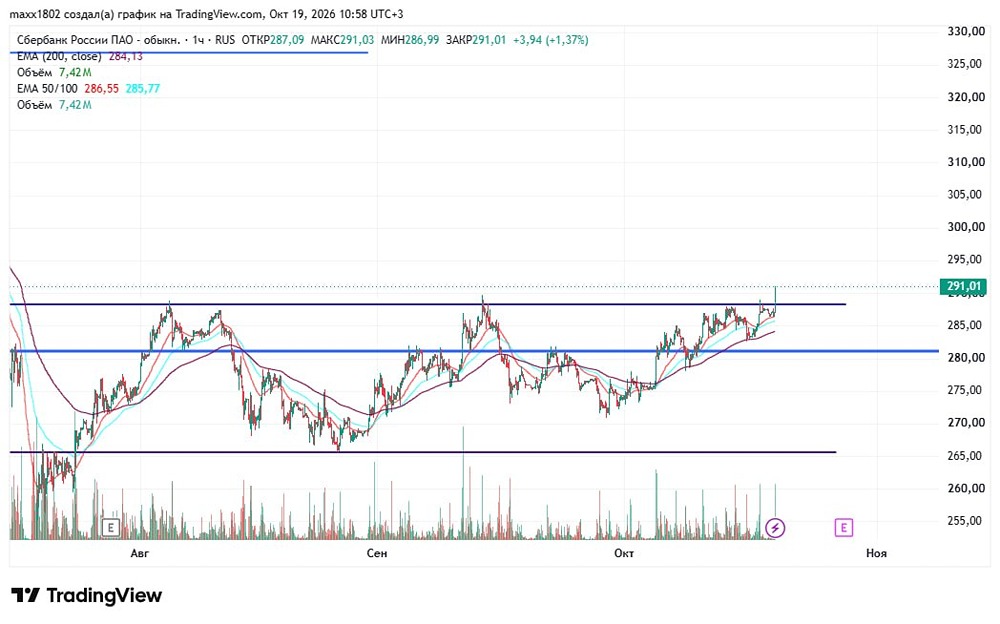The width and height of the screenshot is (1000, 624).
Task: Click the 330,00 price axis label
Action: [x=966, y=31]
